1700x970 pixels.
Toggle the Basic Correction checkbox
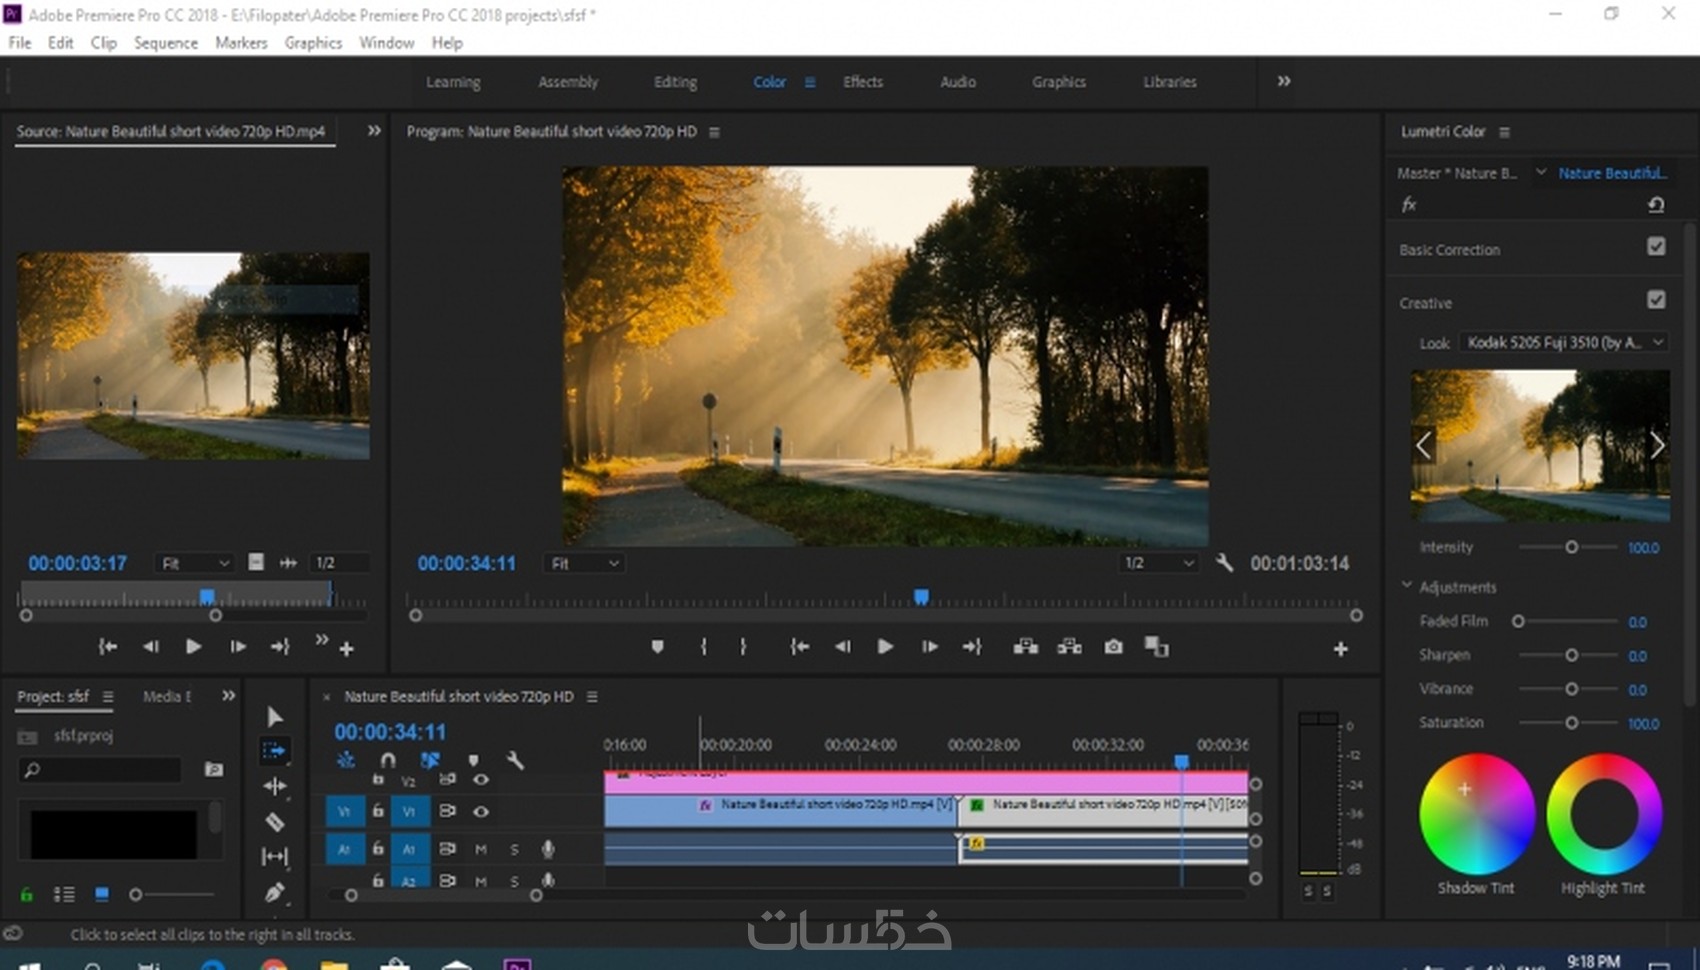click(1656, 247)
